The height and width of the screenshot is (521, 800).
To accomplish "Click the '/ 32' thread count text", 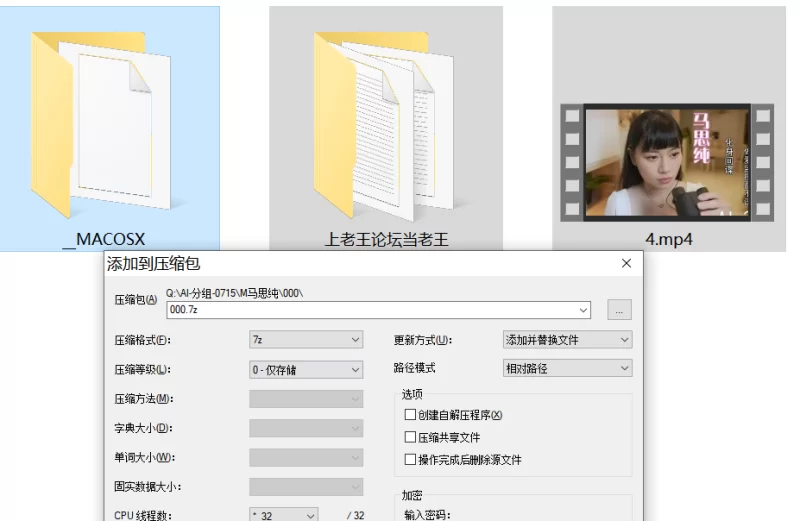I will [x=356, y=516].
